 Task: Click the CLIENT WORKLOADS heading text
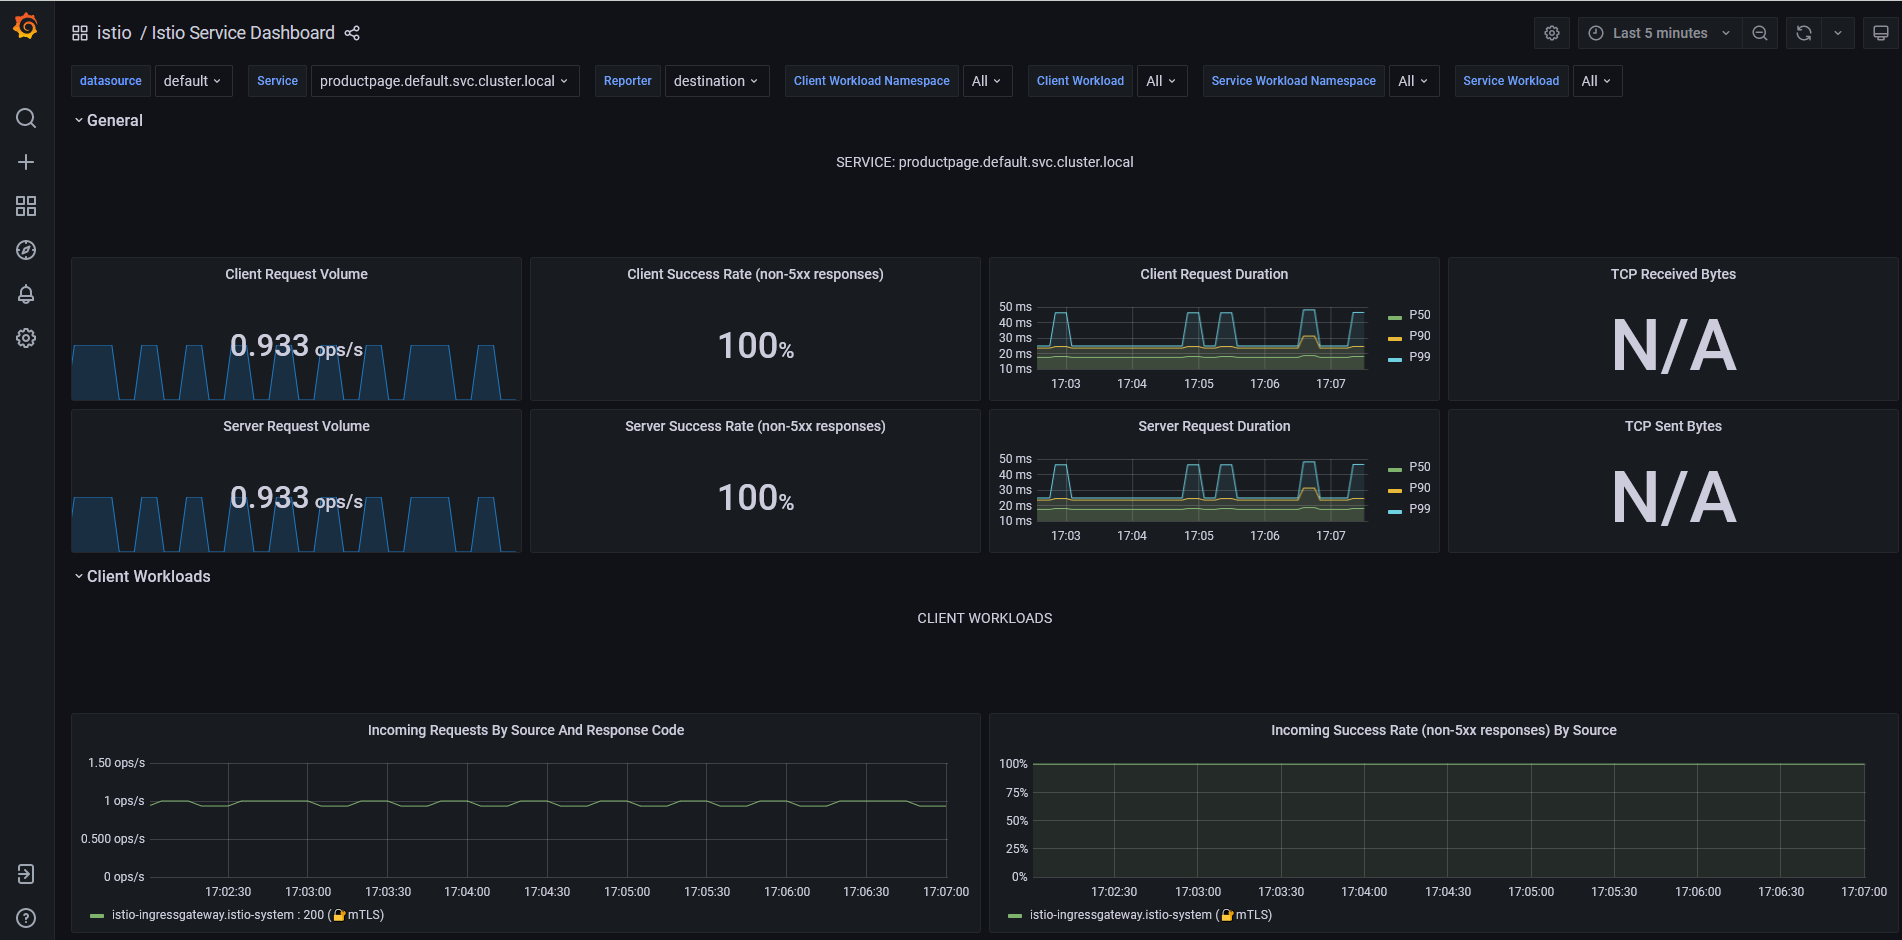985,618
